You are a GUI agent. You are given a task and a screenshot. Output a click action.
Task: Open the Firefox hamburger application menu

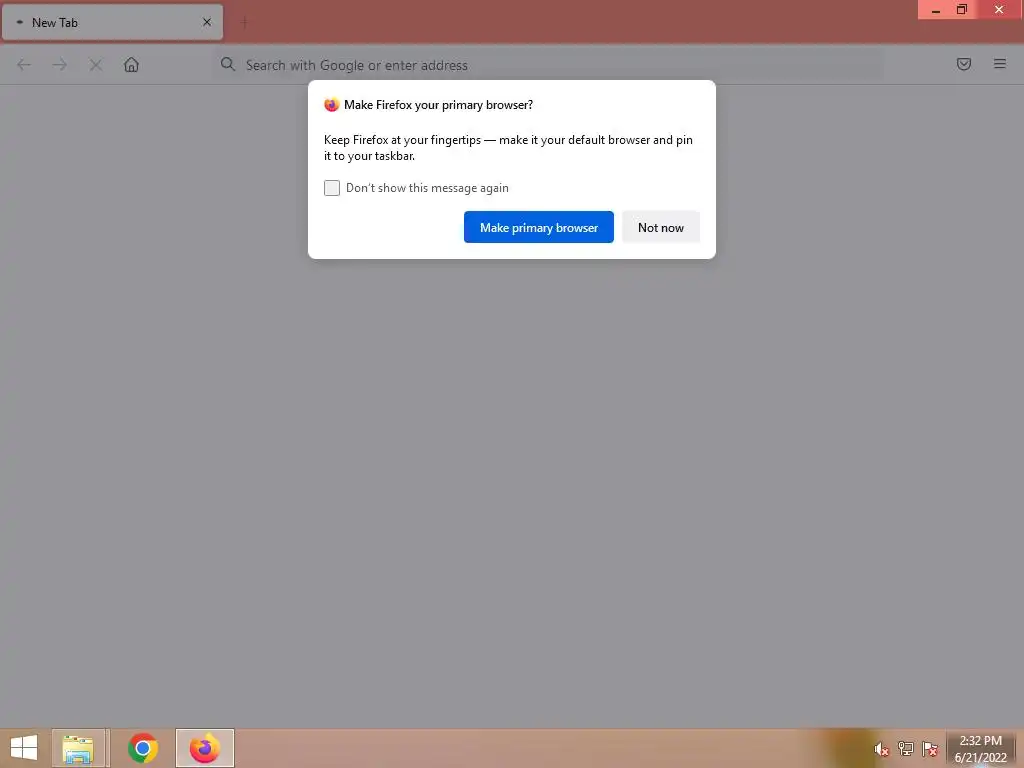1000,64
